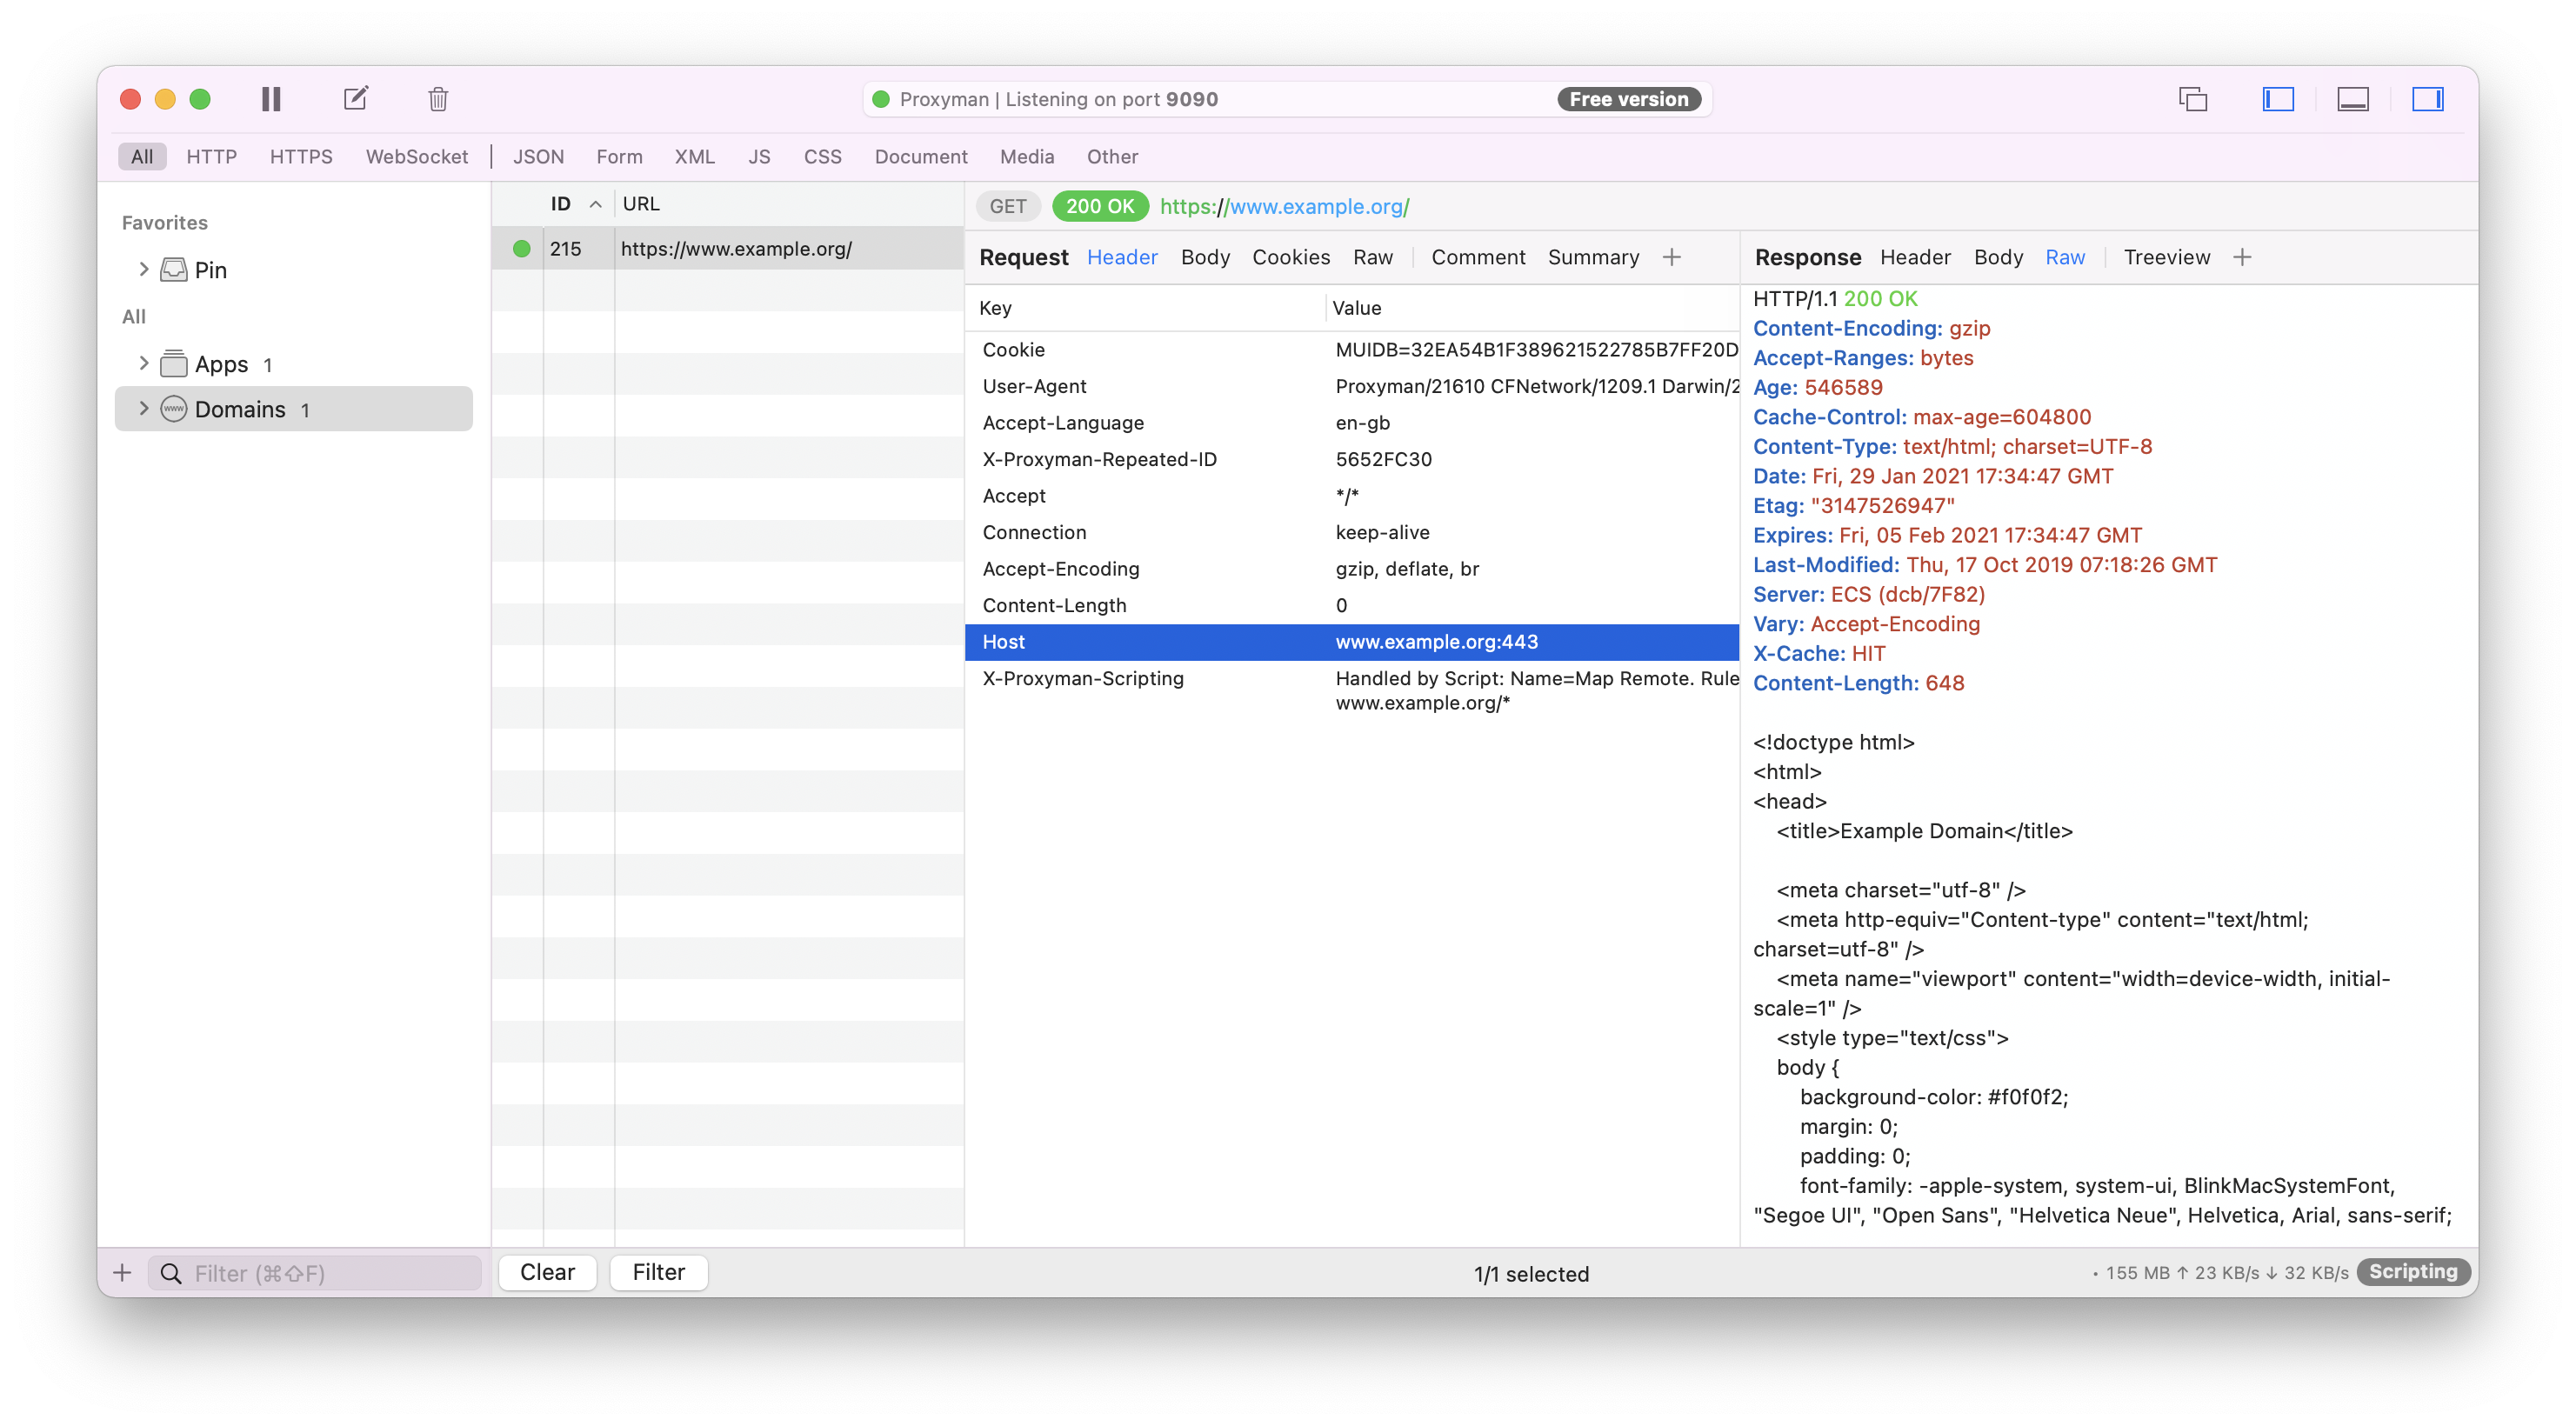Clear all requests with the trash icon
The width and height of the screenshot is (2576, 1426).
click(437, 98)
